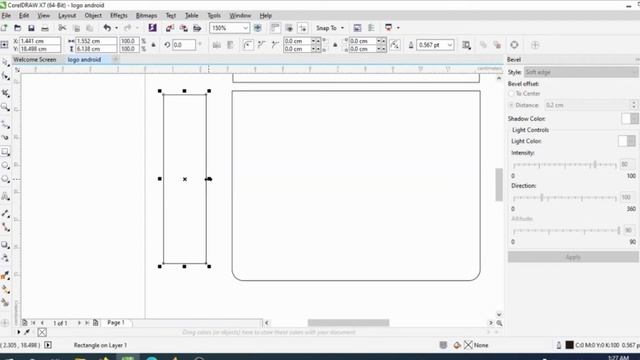The width and height of the screenshot is (640, 360).
Task: Switch to the Welcome Screen tab
Action: [x=35, y=60]
